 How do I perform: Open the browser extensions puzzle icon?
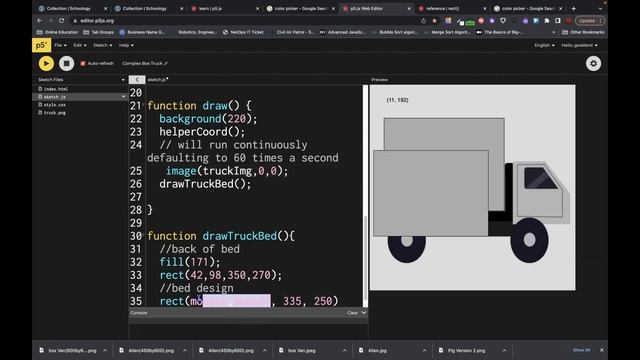547,20
